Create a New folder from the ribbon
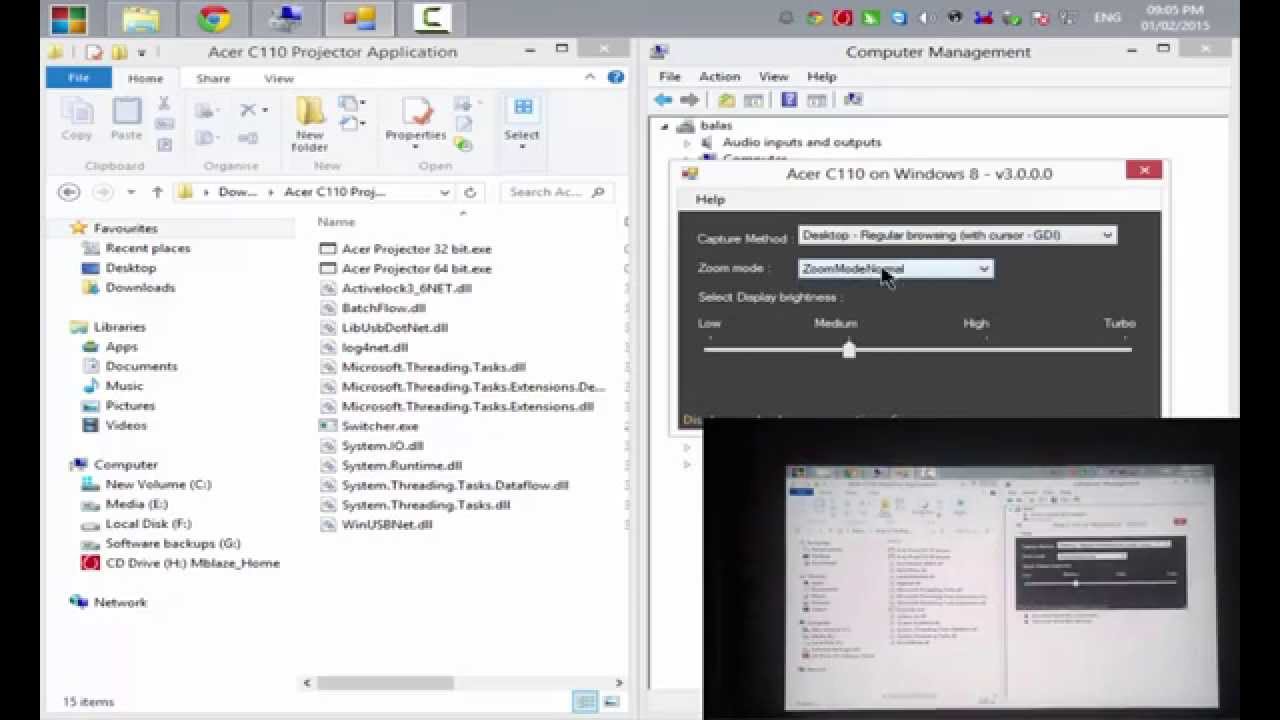Viewport: 1280px width, 720px height. [310, 124]
